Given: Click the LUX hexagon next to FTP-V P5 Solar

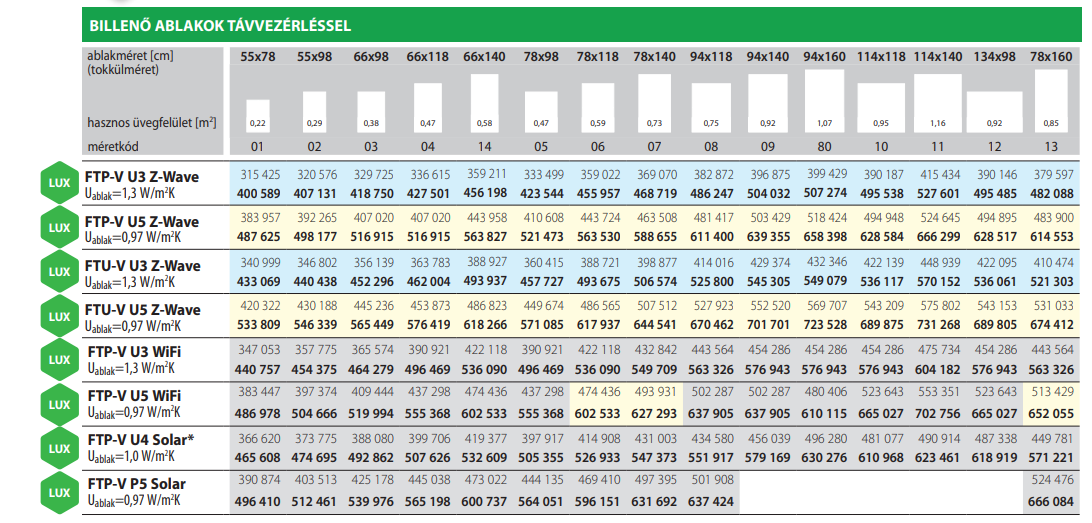Looking at the screenshot, I should tap(60, 492).
